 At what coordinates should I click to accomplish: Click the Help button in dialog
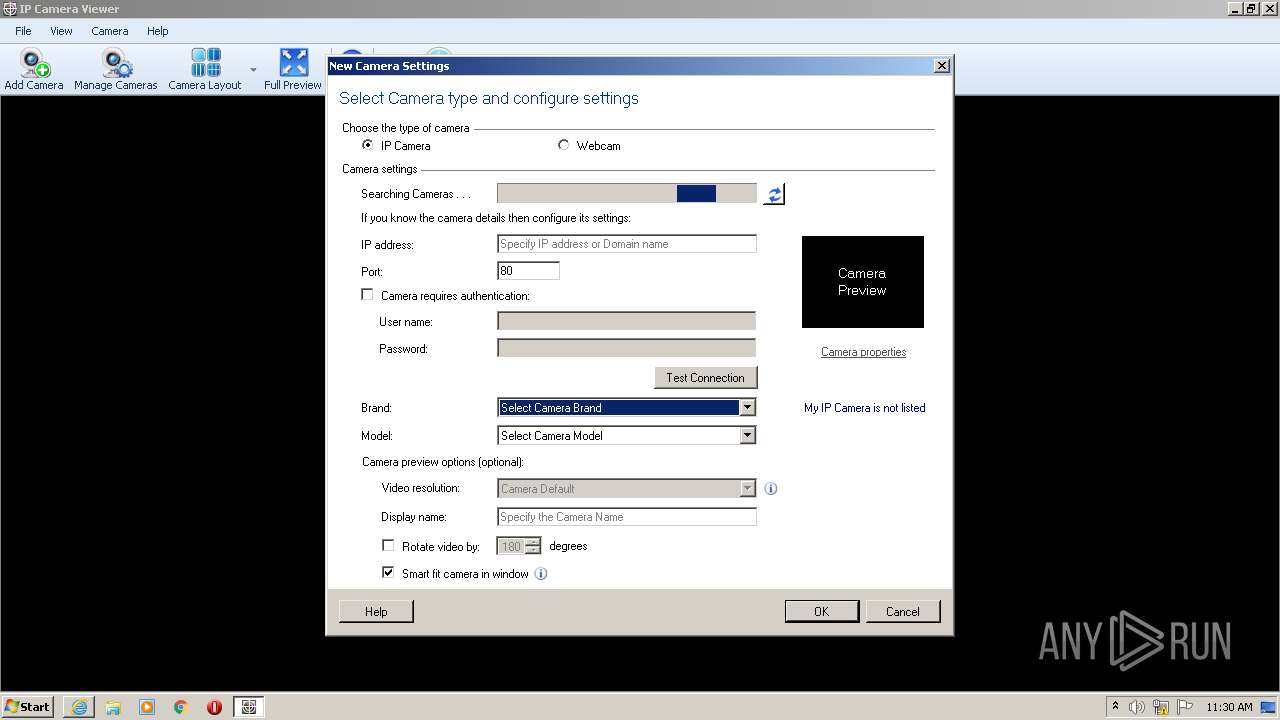coord(376,611)
